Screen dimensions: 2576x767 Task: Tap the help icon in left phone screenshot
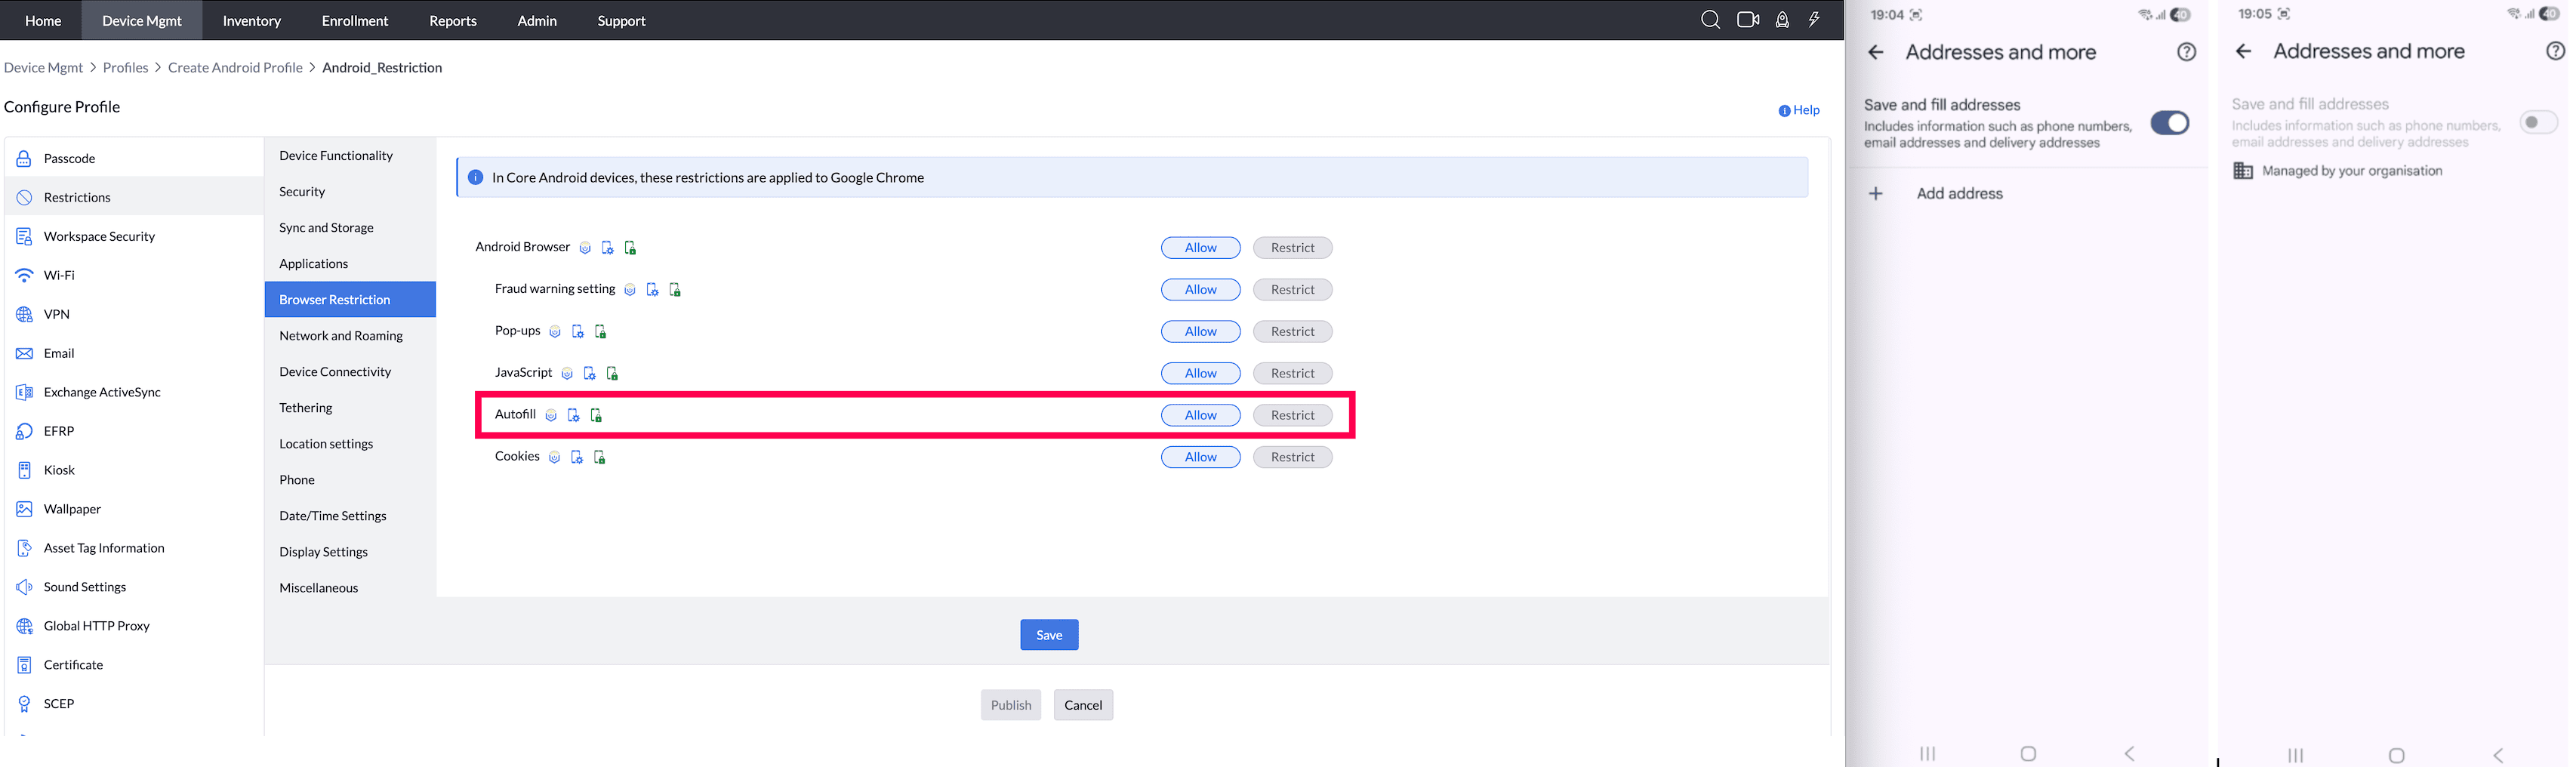click(x=2187, y=52)
